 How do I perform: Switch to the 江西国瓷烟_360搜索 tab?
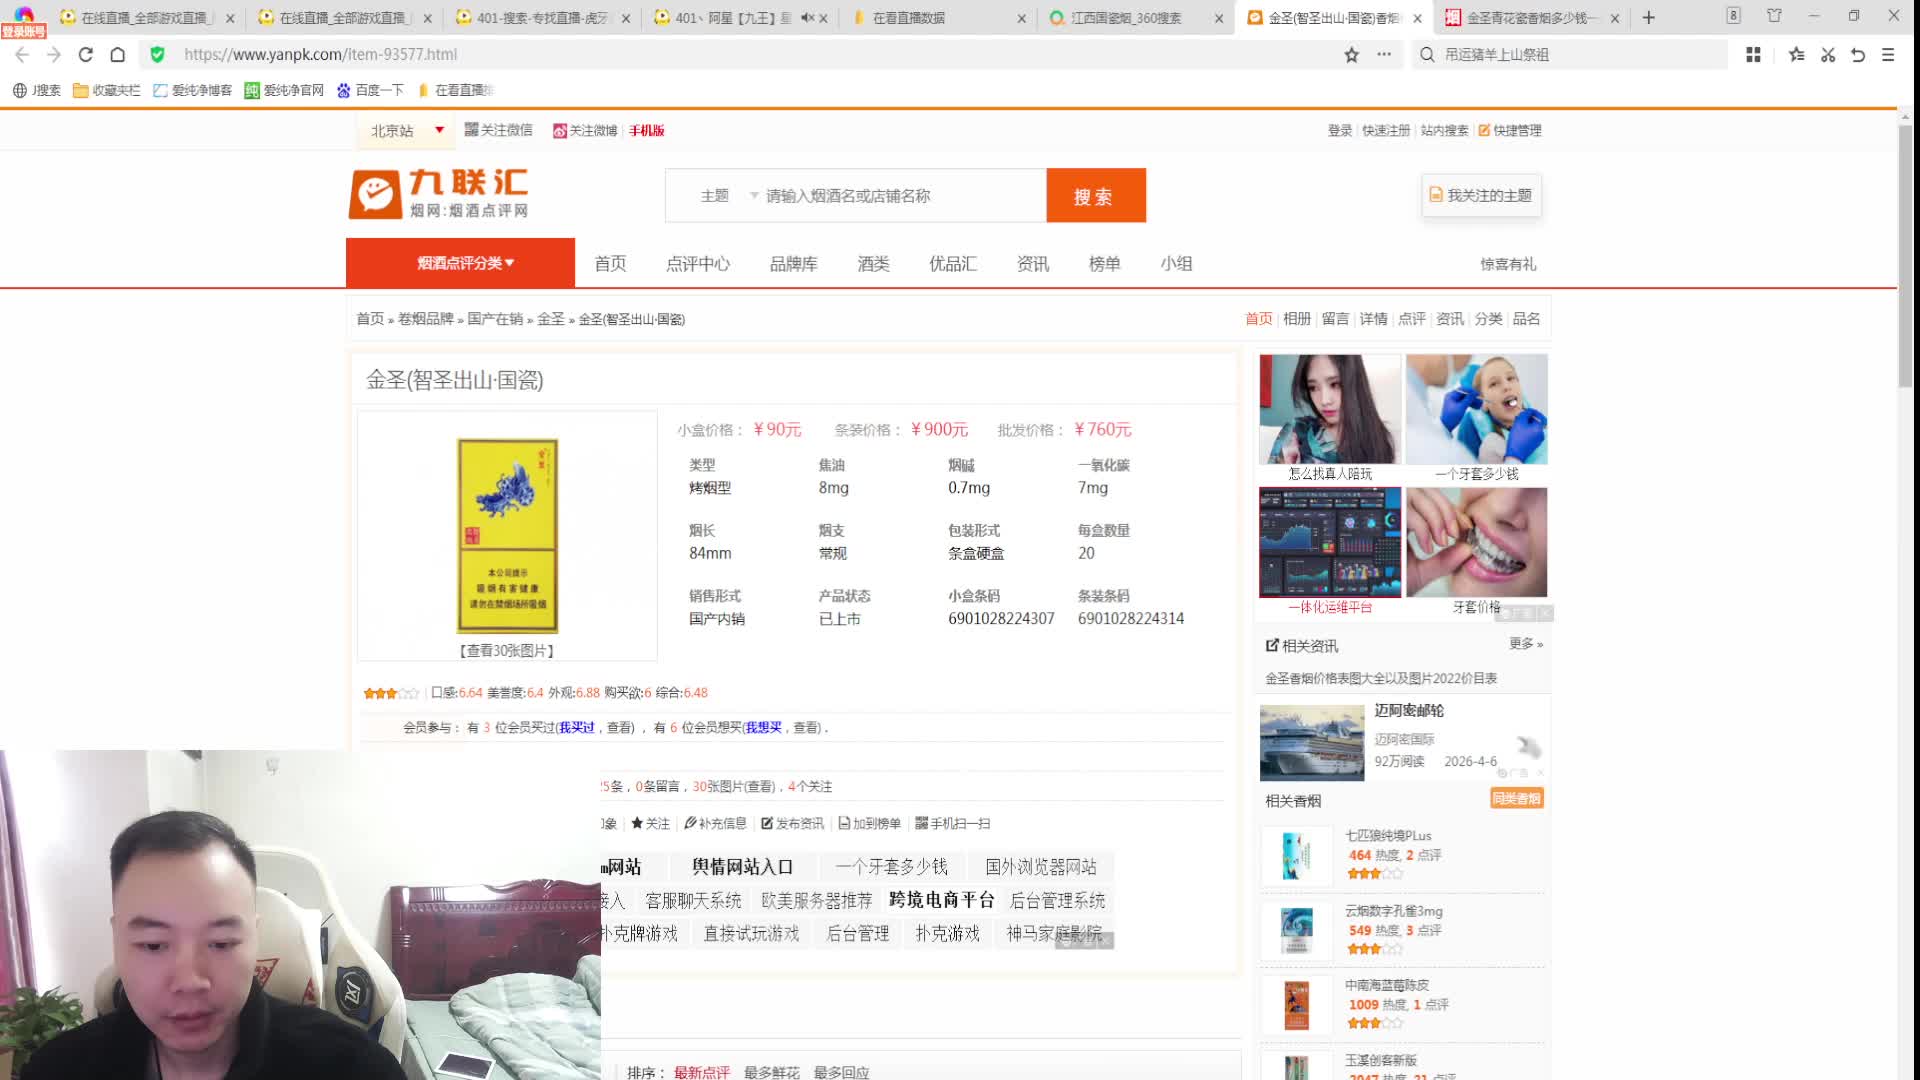pyautogui.click(x=1125, y=18)
